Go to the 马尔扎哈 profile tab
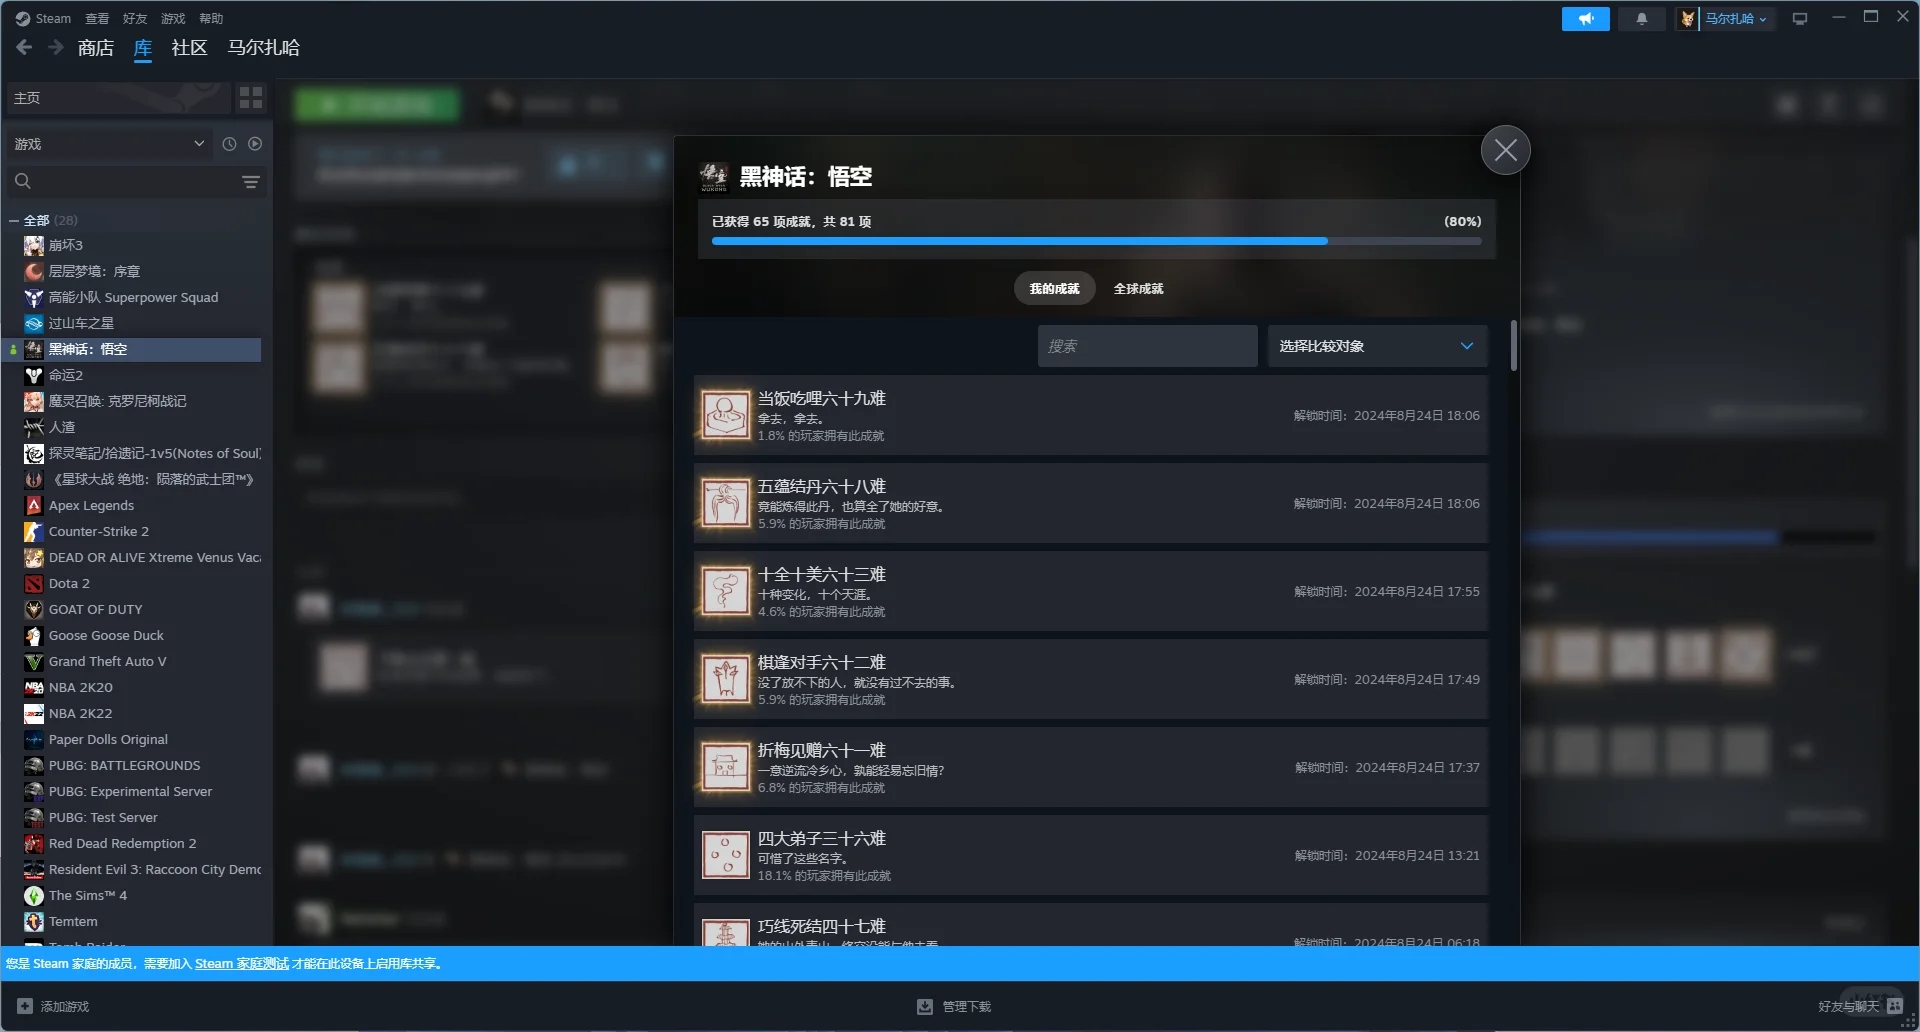The image size is (1920, 1032). [264, 47]
